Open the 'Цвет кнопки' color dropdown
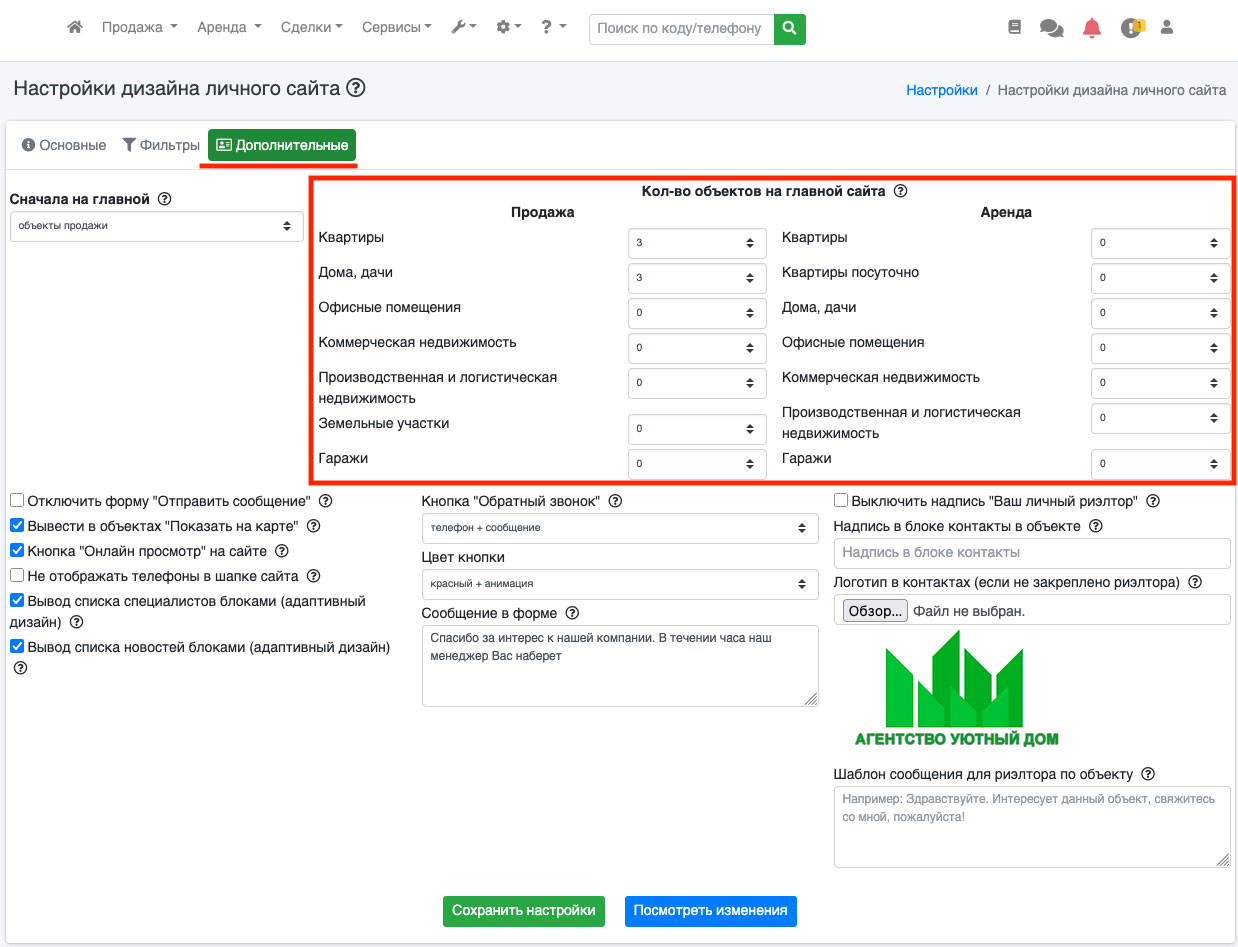 [620, 584]
